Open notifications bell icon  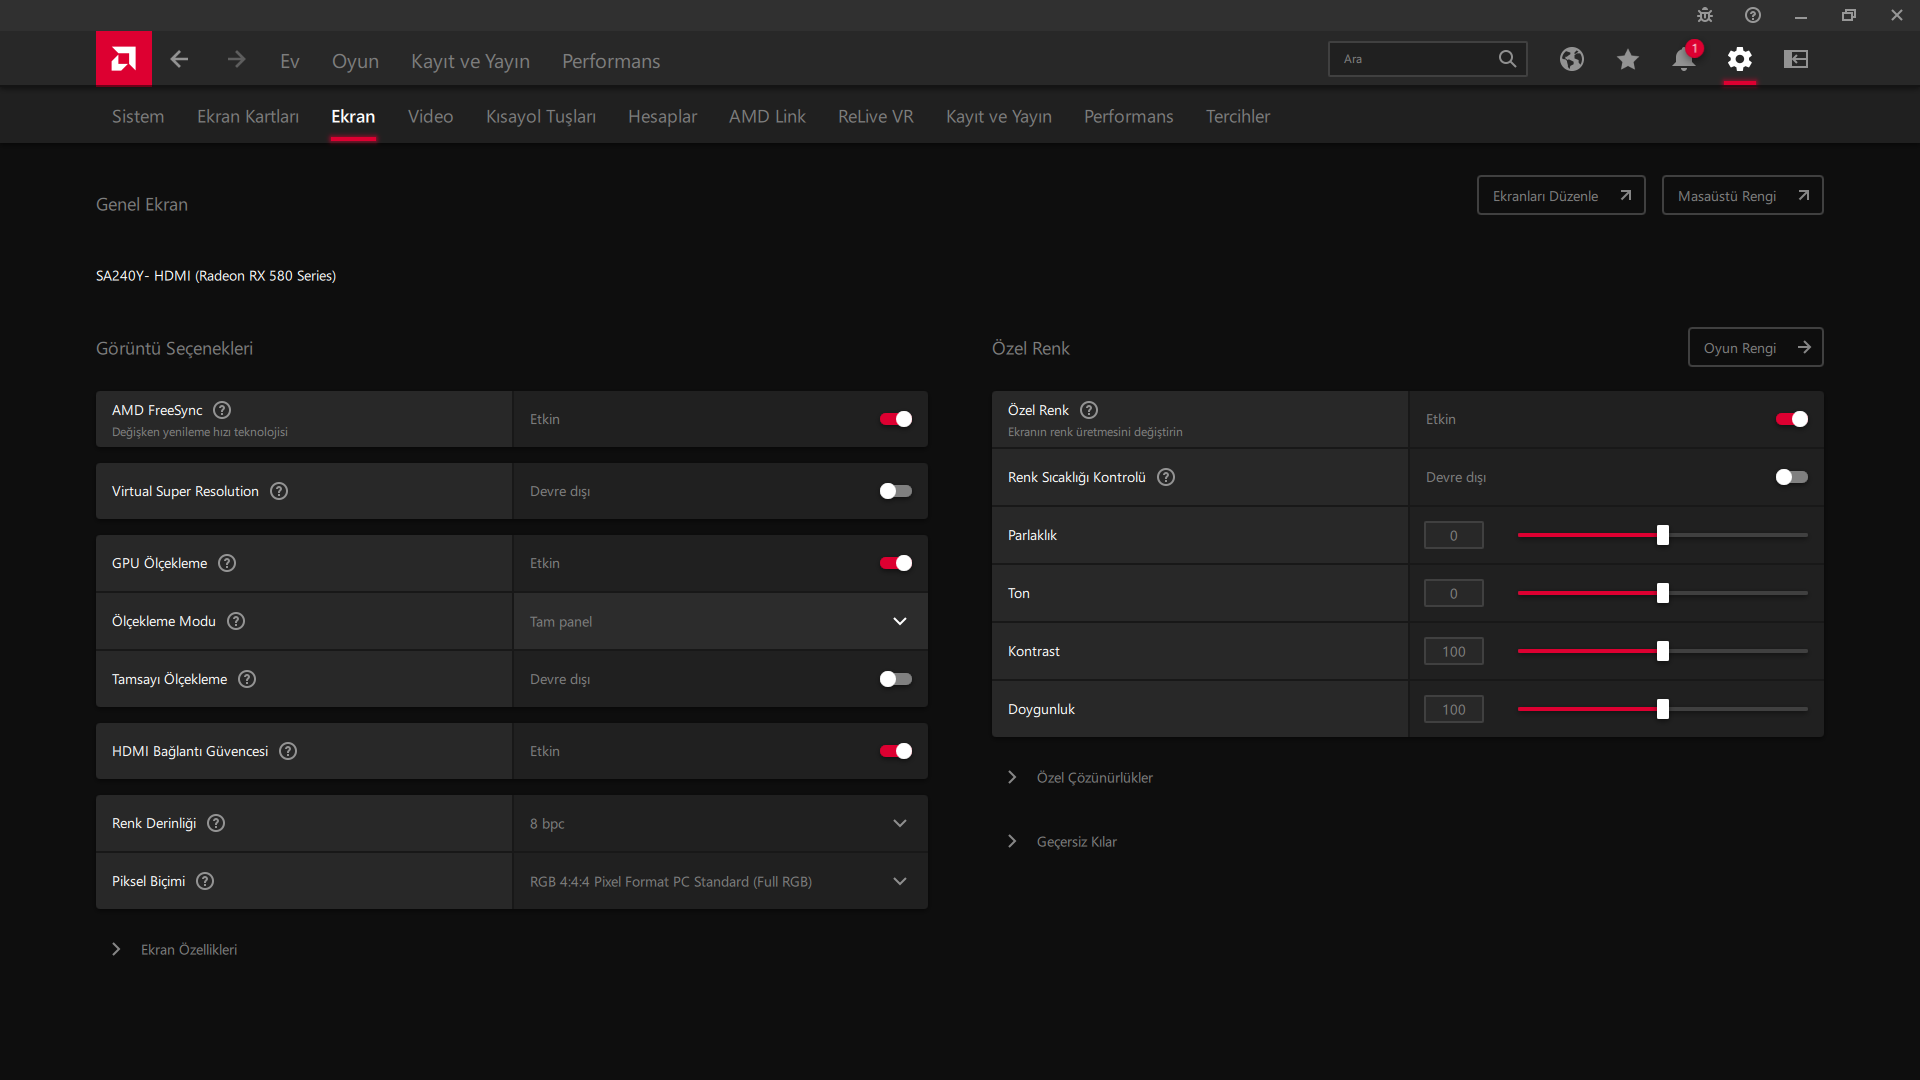coord(1684,59)
